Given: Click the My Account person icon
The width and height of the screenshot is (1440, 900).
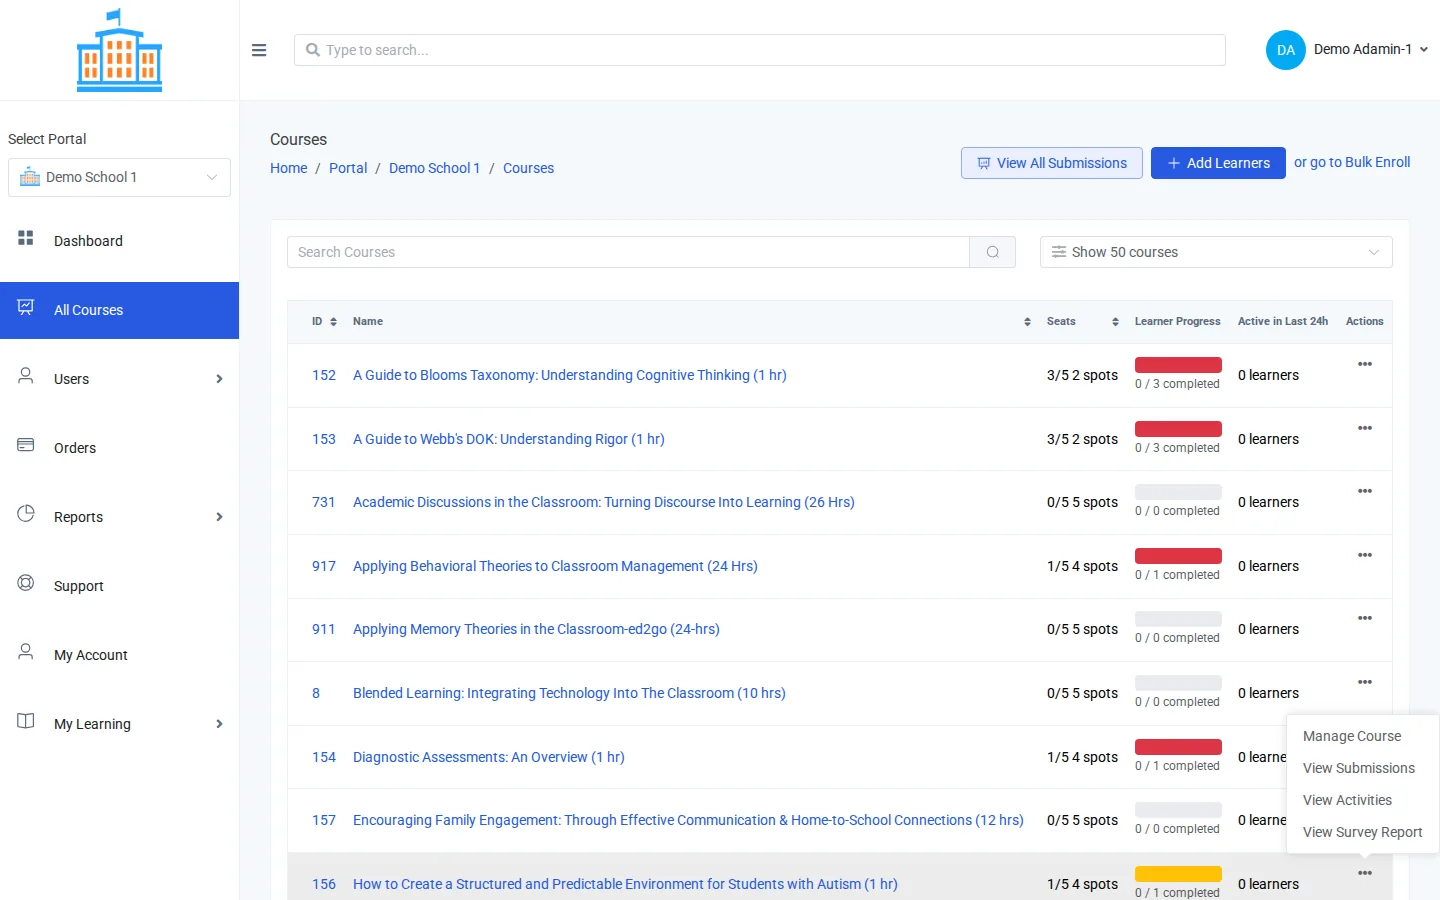Looking at the screenshot, I should (26, 652).
